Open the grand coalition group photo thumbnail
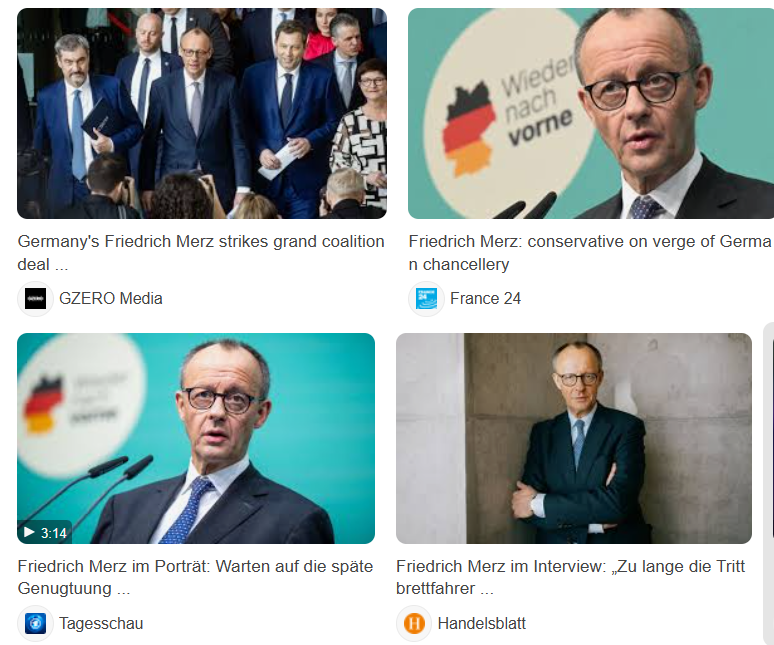 click(202, 113)
